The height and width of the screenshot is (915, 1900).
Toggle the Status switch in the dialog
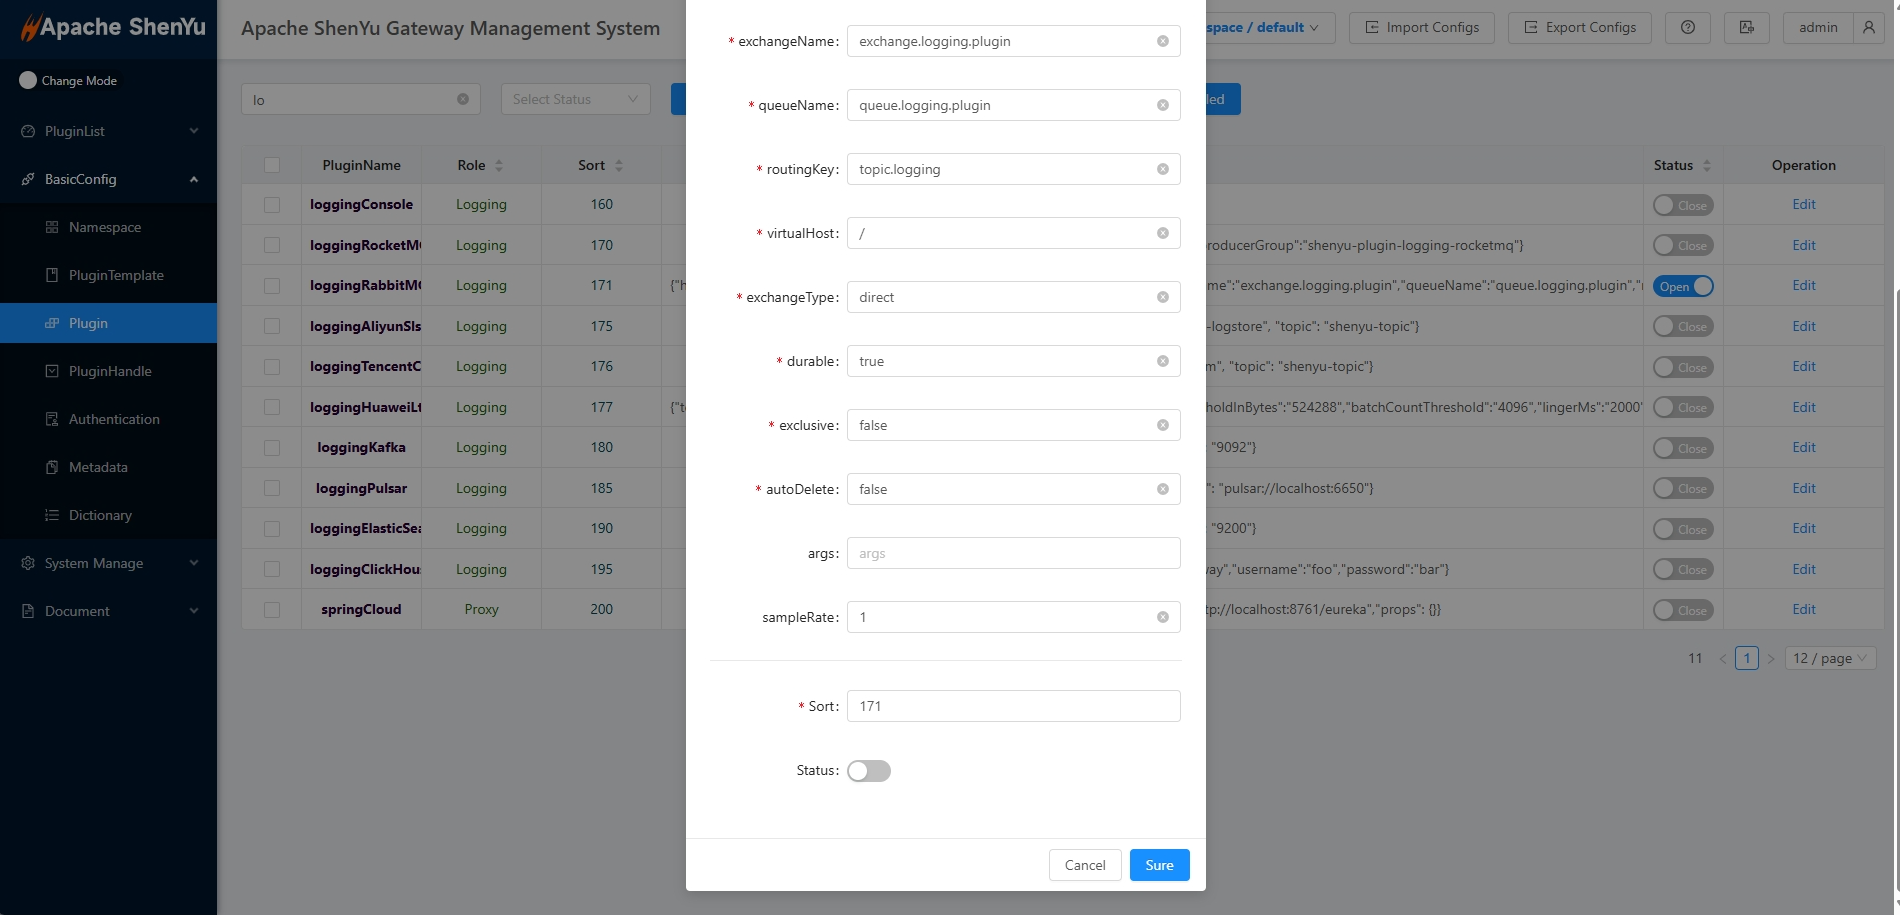point(868,771)
